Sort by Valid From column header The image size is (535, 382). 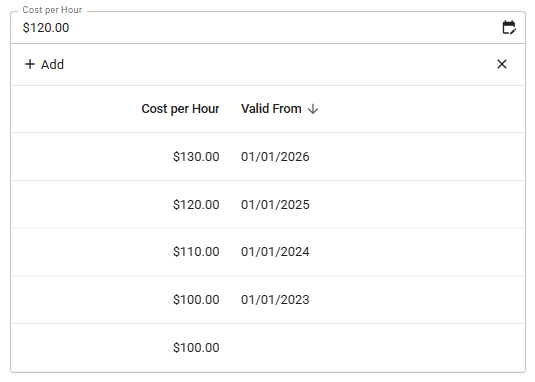271,109
